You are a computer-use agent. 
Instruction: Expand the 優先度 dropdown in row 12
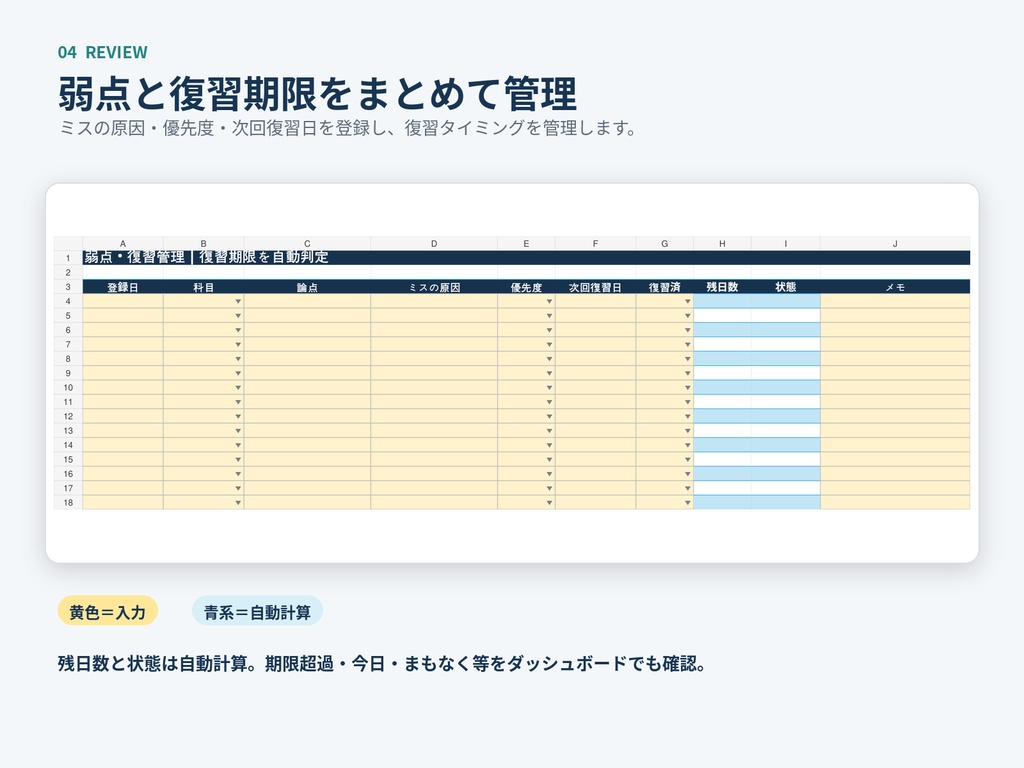coord(549,416)
